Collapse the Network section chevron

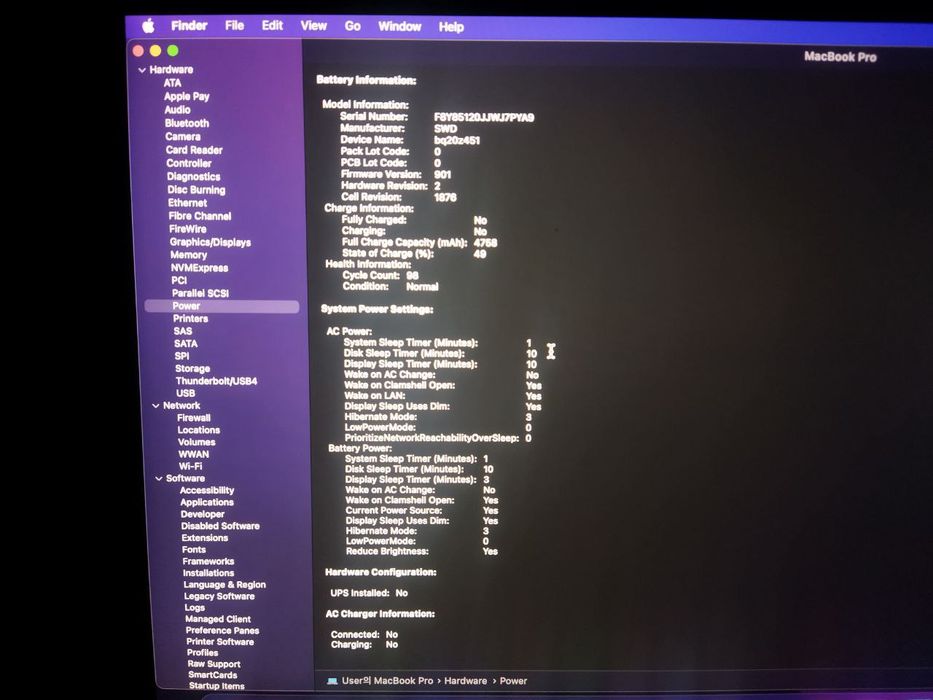[x=156, y=406]
